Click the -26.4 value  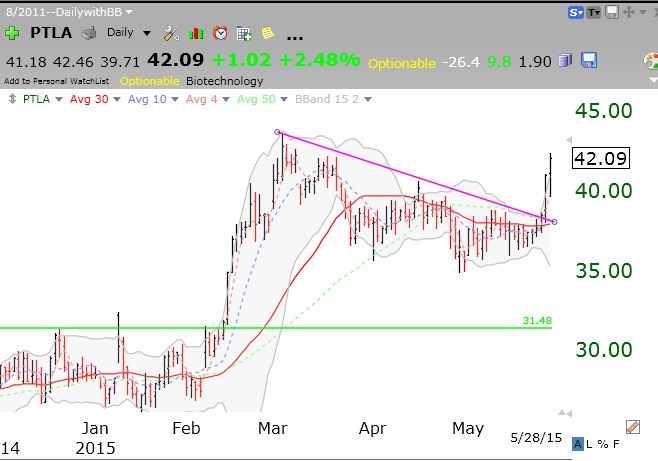[x=461, y=62]
